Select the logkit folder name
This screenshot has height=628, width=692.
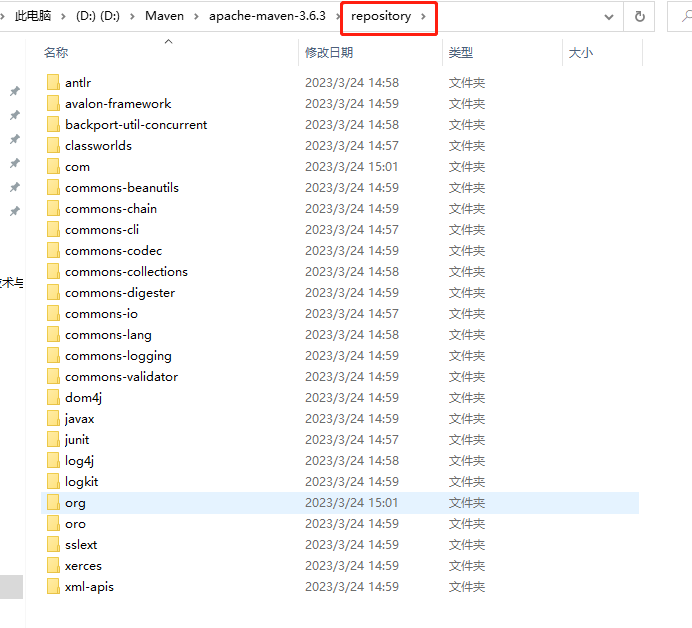coord(81,481)
